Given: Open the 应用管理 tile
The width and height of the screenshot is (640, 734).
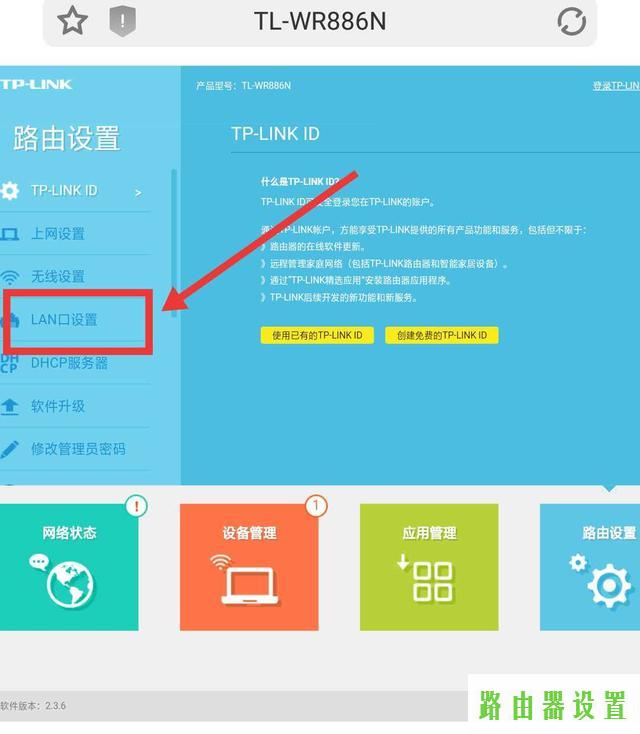Looking at the screenshot, I should (x=429, y=567).
